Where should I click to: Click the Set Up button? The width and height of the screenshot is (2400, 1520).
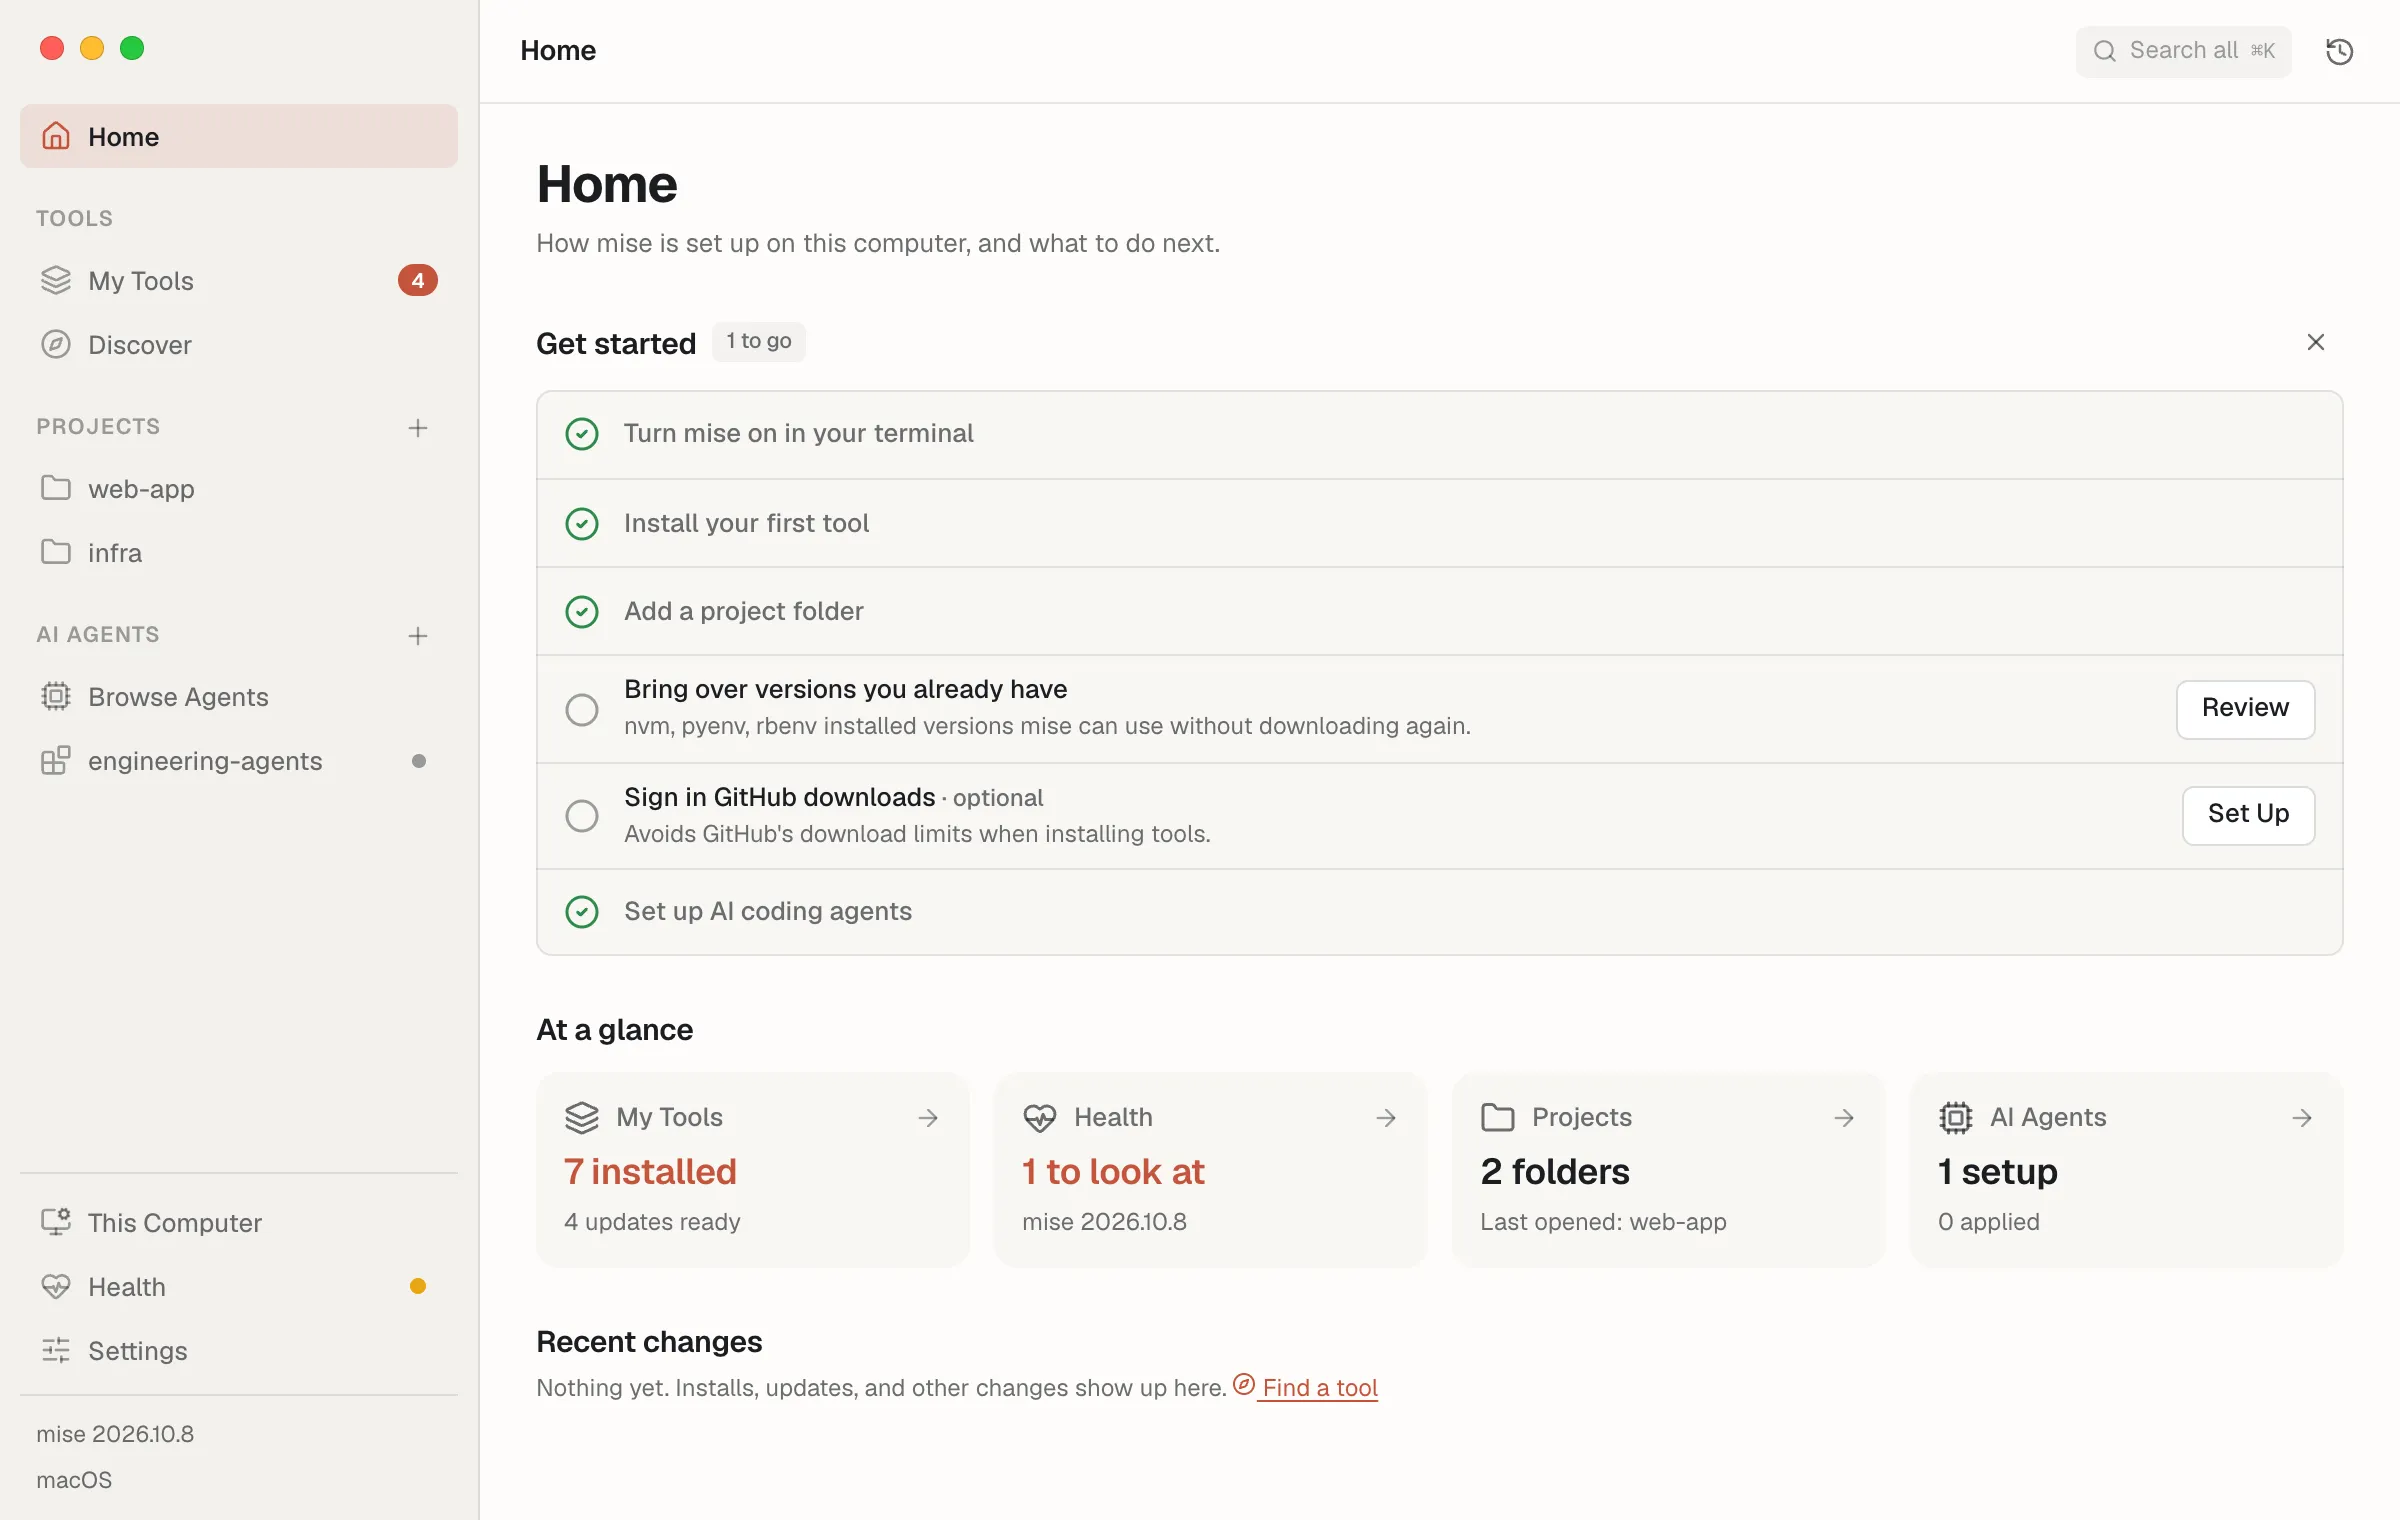[x=2248, y=815]
